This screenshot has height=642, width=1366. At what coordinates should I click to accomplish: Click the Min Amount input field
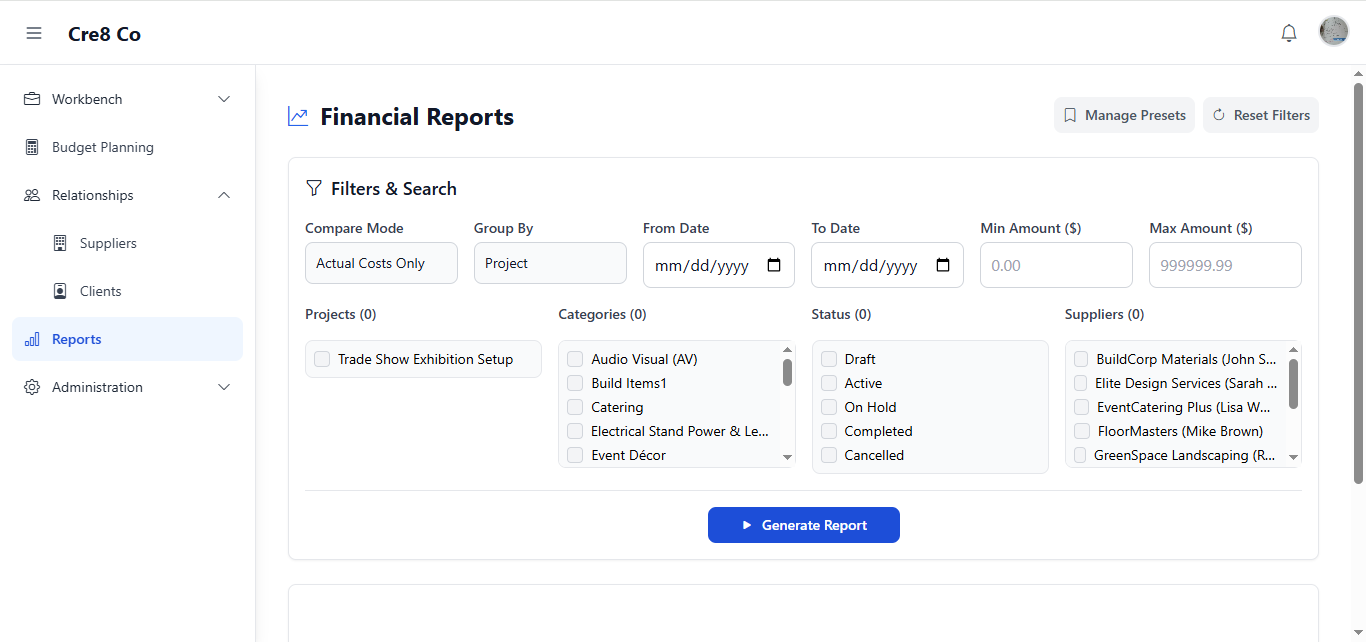point(1056,266)
